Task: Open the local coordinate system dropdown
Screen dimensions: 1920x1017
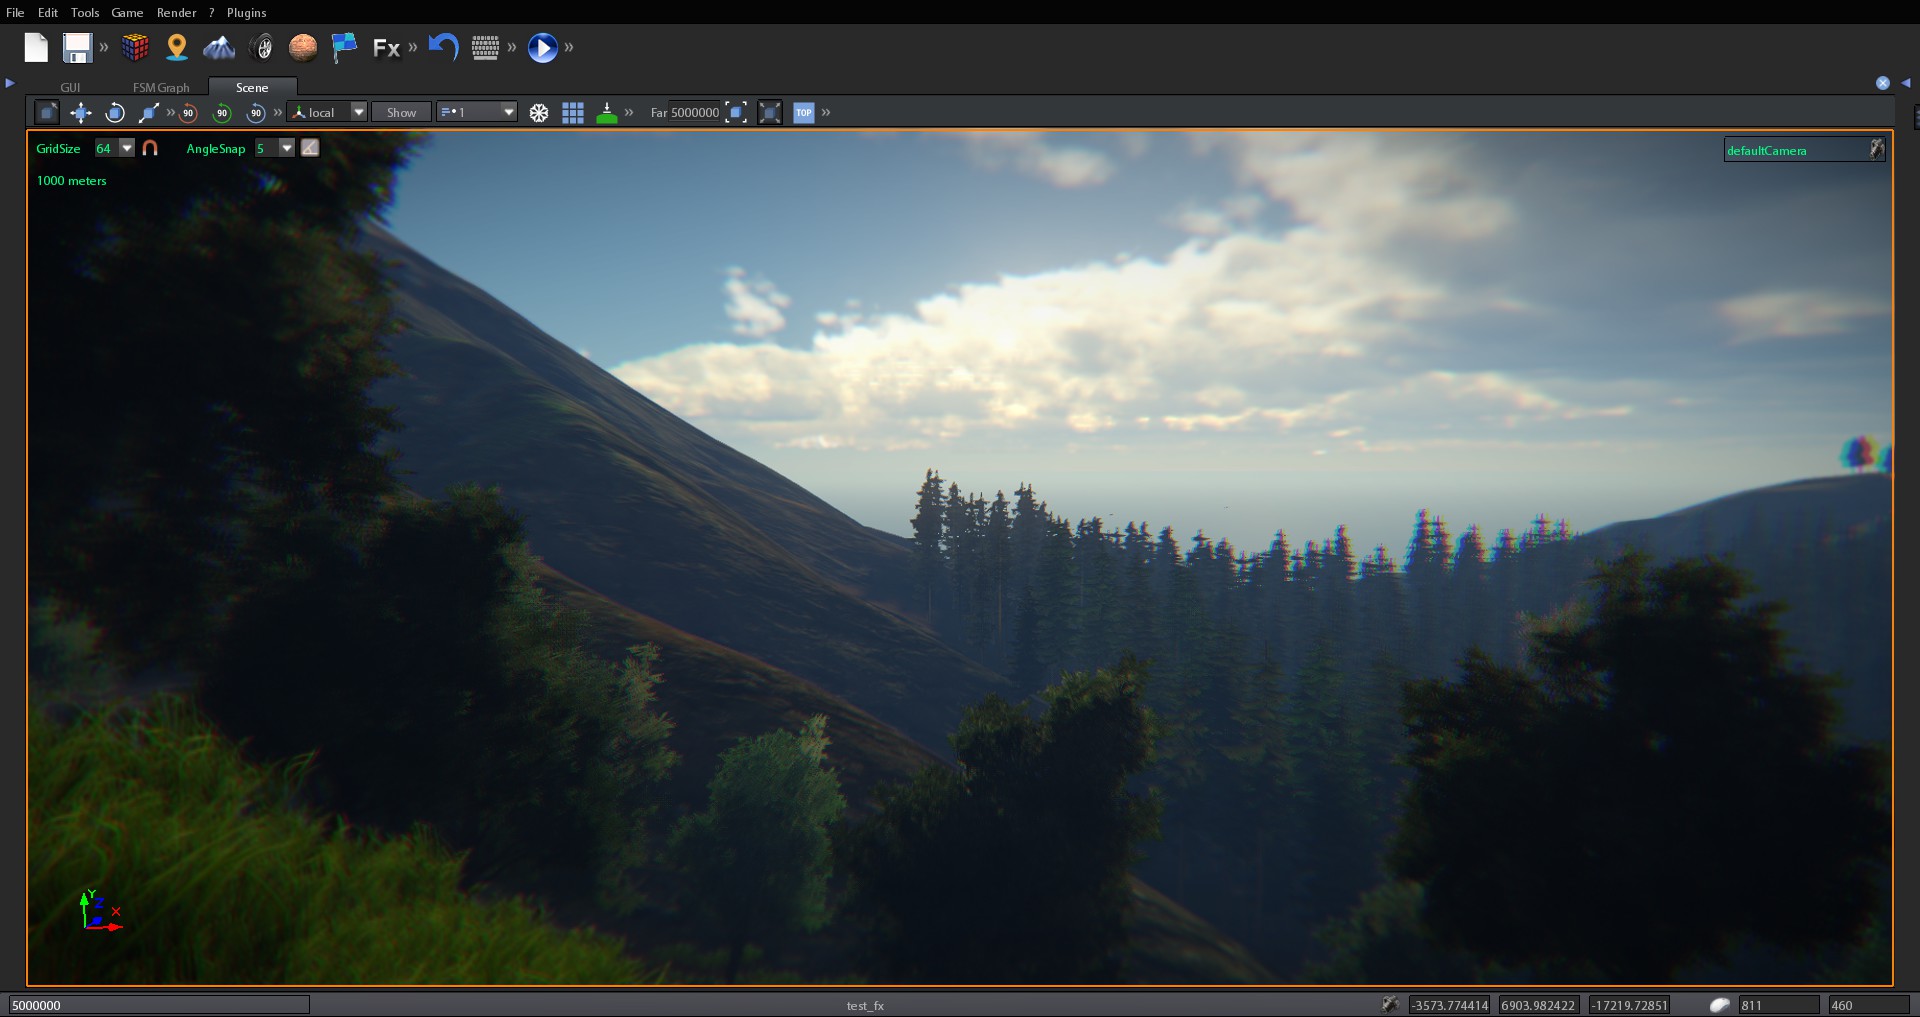Action: click(357, 112)
